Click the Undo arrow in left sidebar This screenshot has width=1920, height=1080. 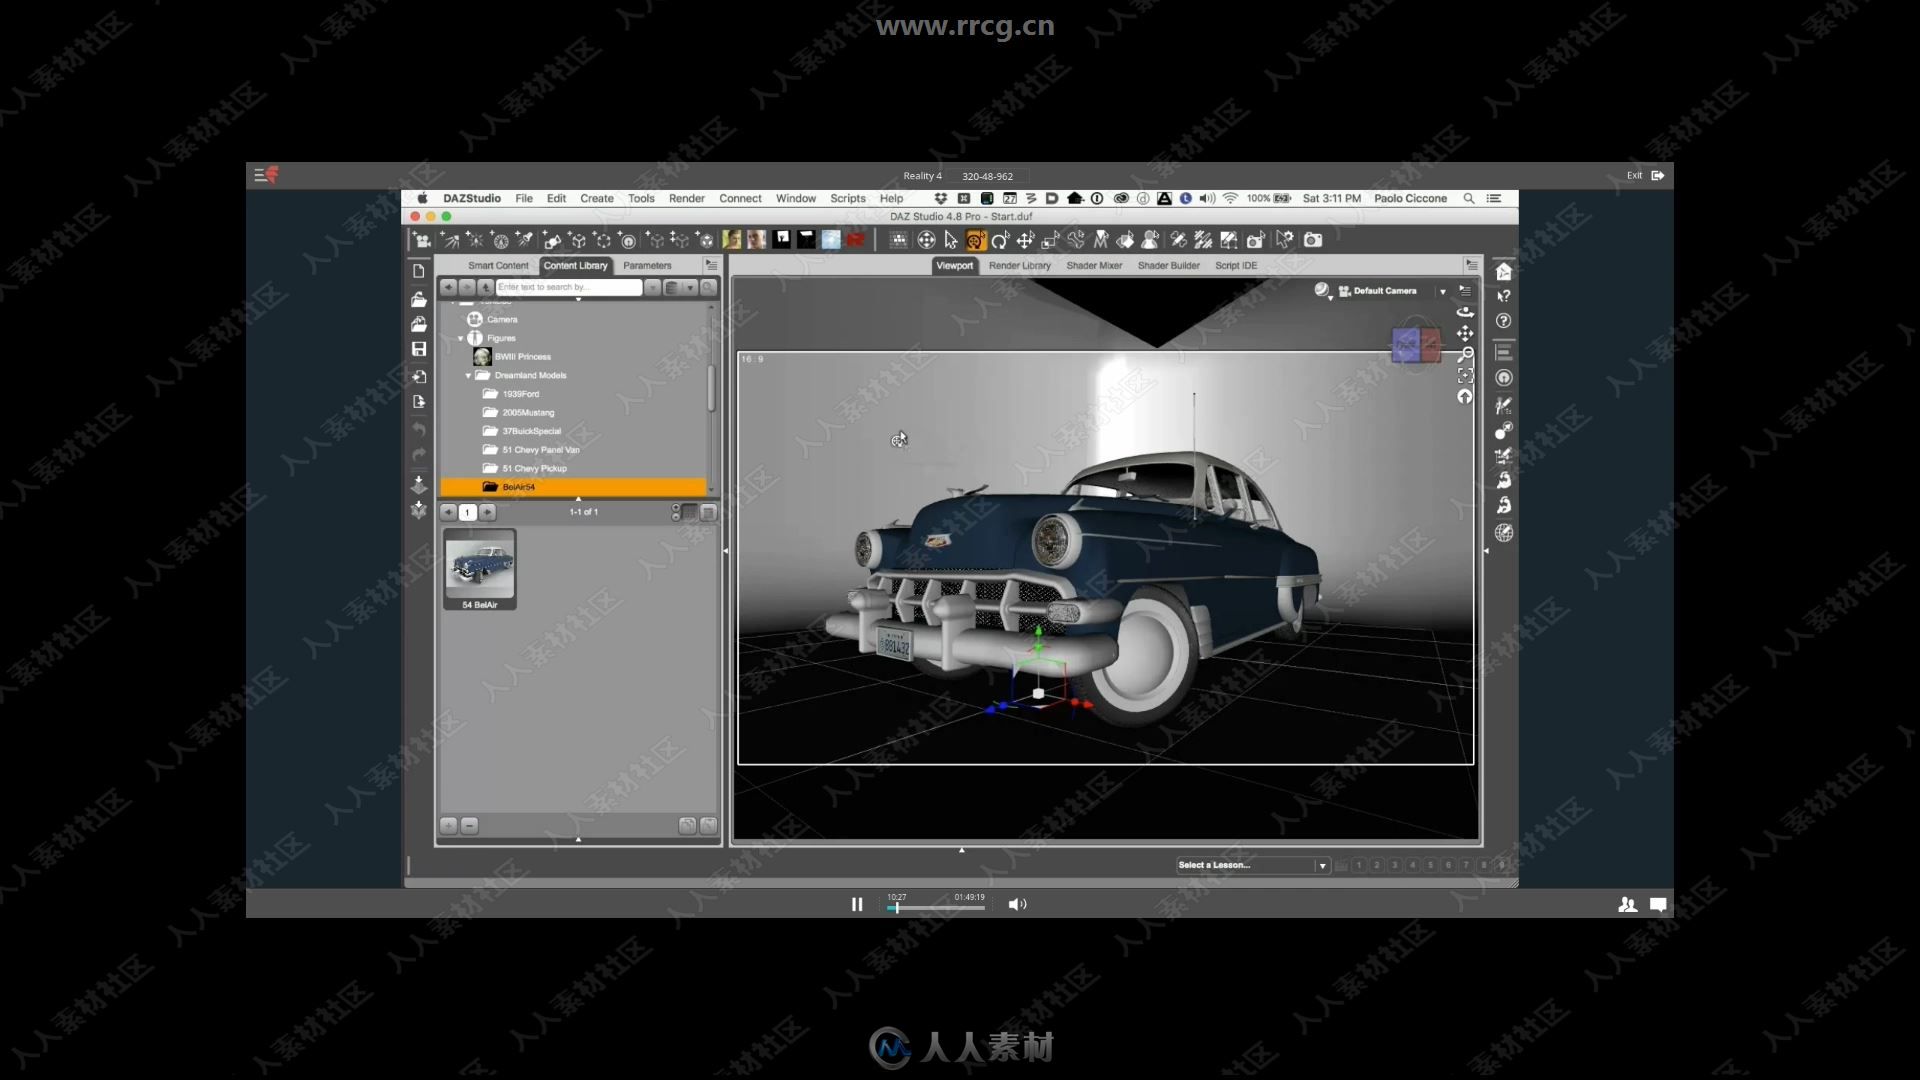pos(419,429)
